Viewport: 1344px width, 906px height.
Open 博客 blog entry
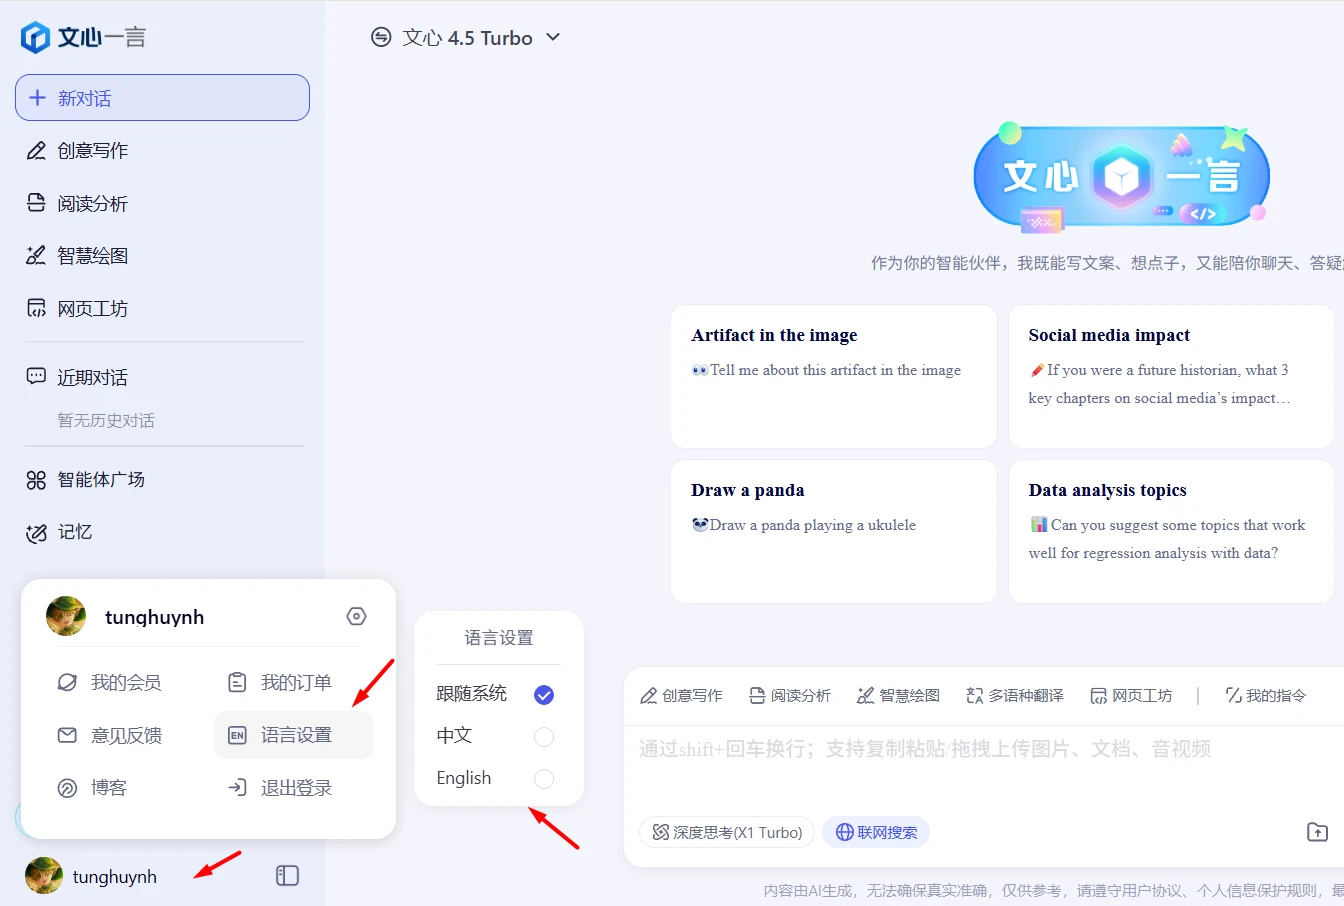click(x=92, y=788)
